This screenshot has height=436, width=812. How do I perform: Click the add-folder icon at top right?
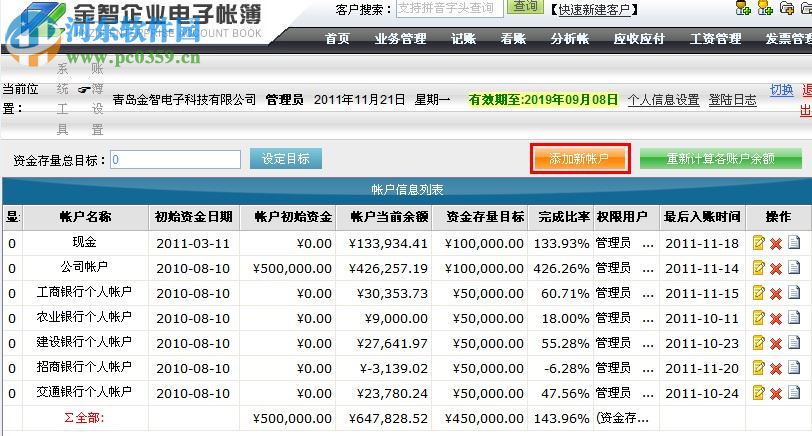pos(787,7)
